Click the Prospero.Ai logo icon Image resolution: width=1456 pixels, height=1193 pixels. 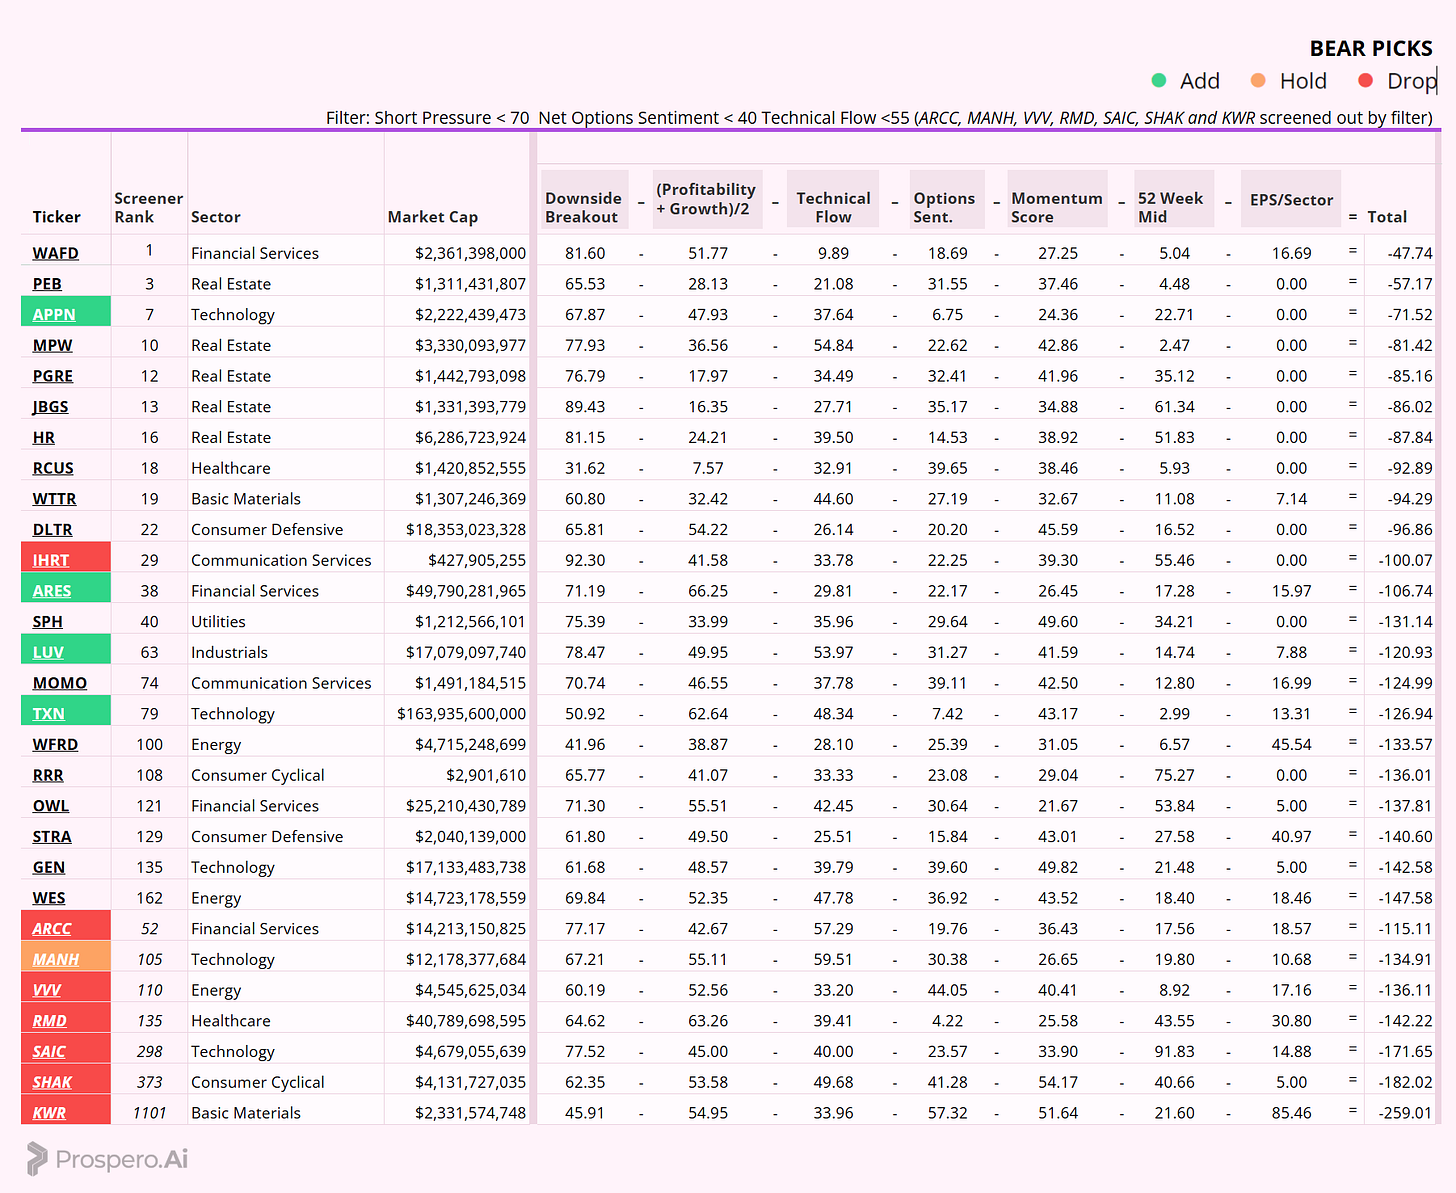(37, 1159)
